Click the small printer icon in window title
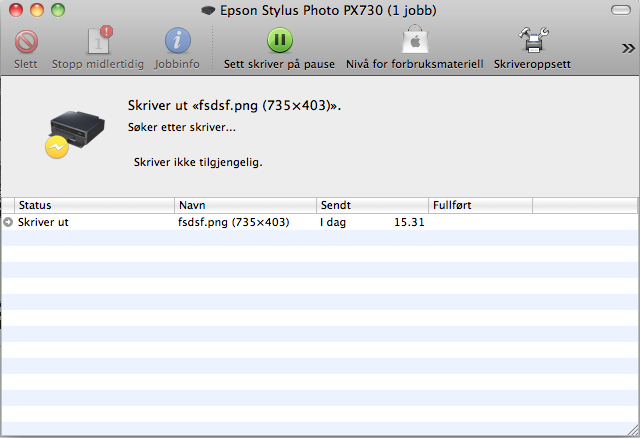Screen dimensions: 640x438 (208, 10)
